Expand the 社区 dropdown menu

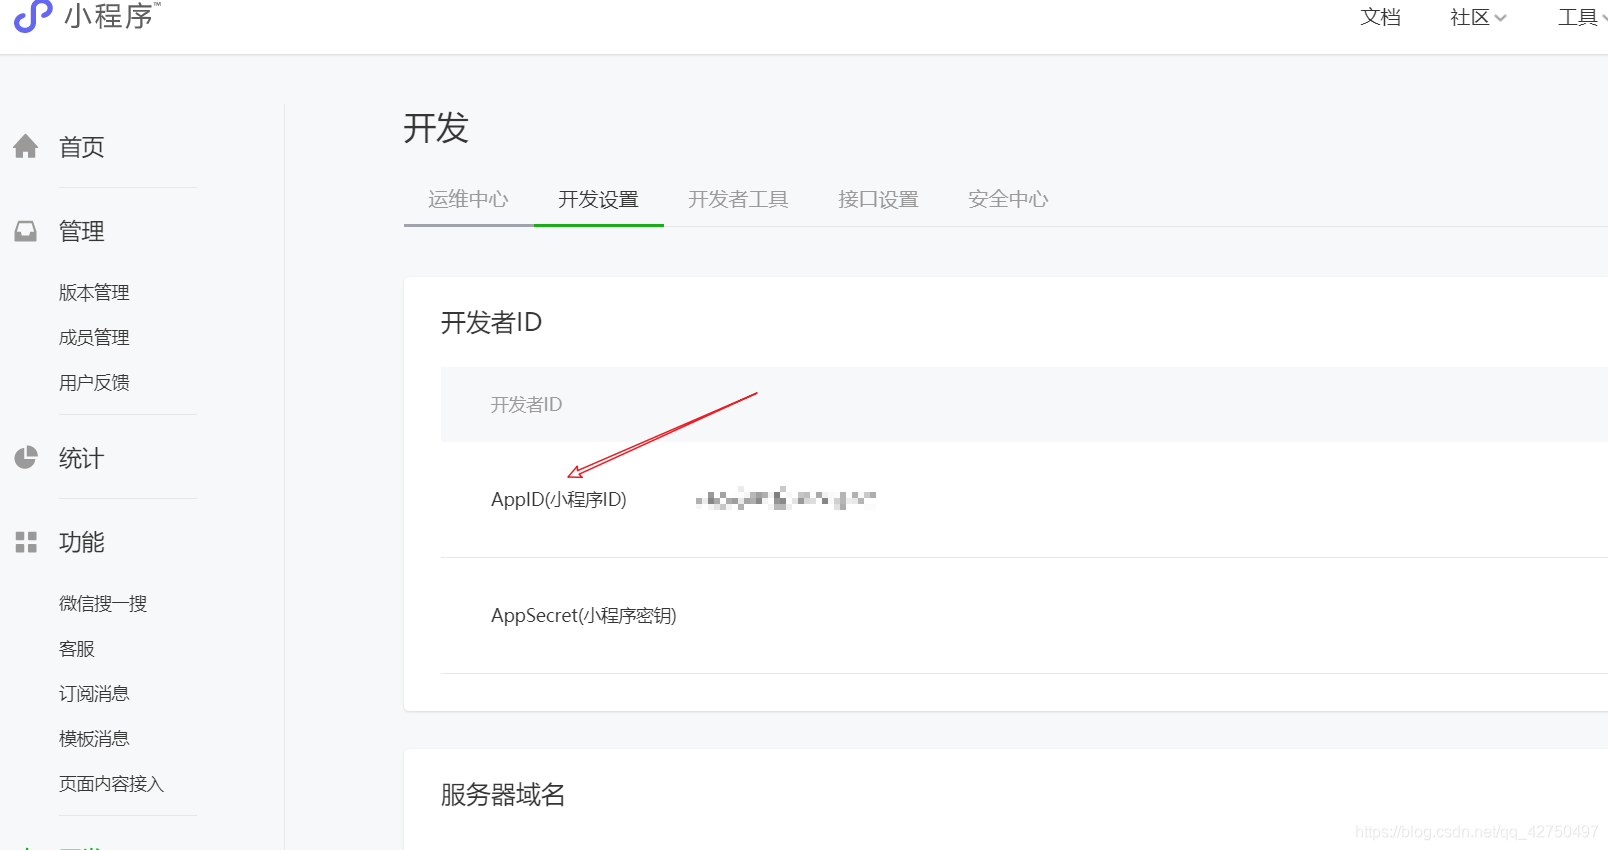(x=1478, y=17)
